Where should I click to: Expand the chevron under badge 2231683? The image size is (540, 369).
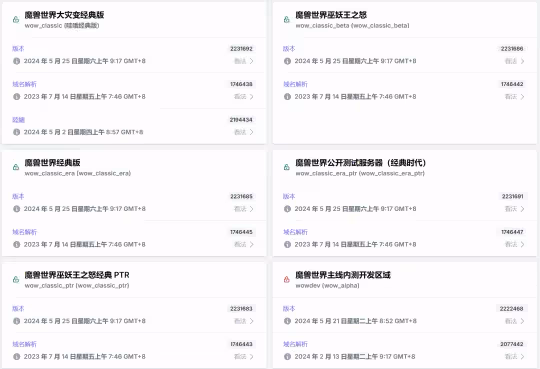[x=252, y=321]
